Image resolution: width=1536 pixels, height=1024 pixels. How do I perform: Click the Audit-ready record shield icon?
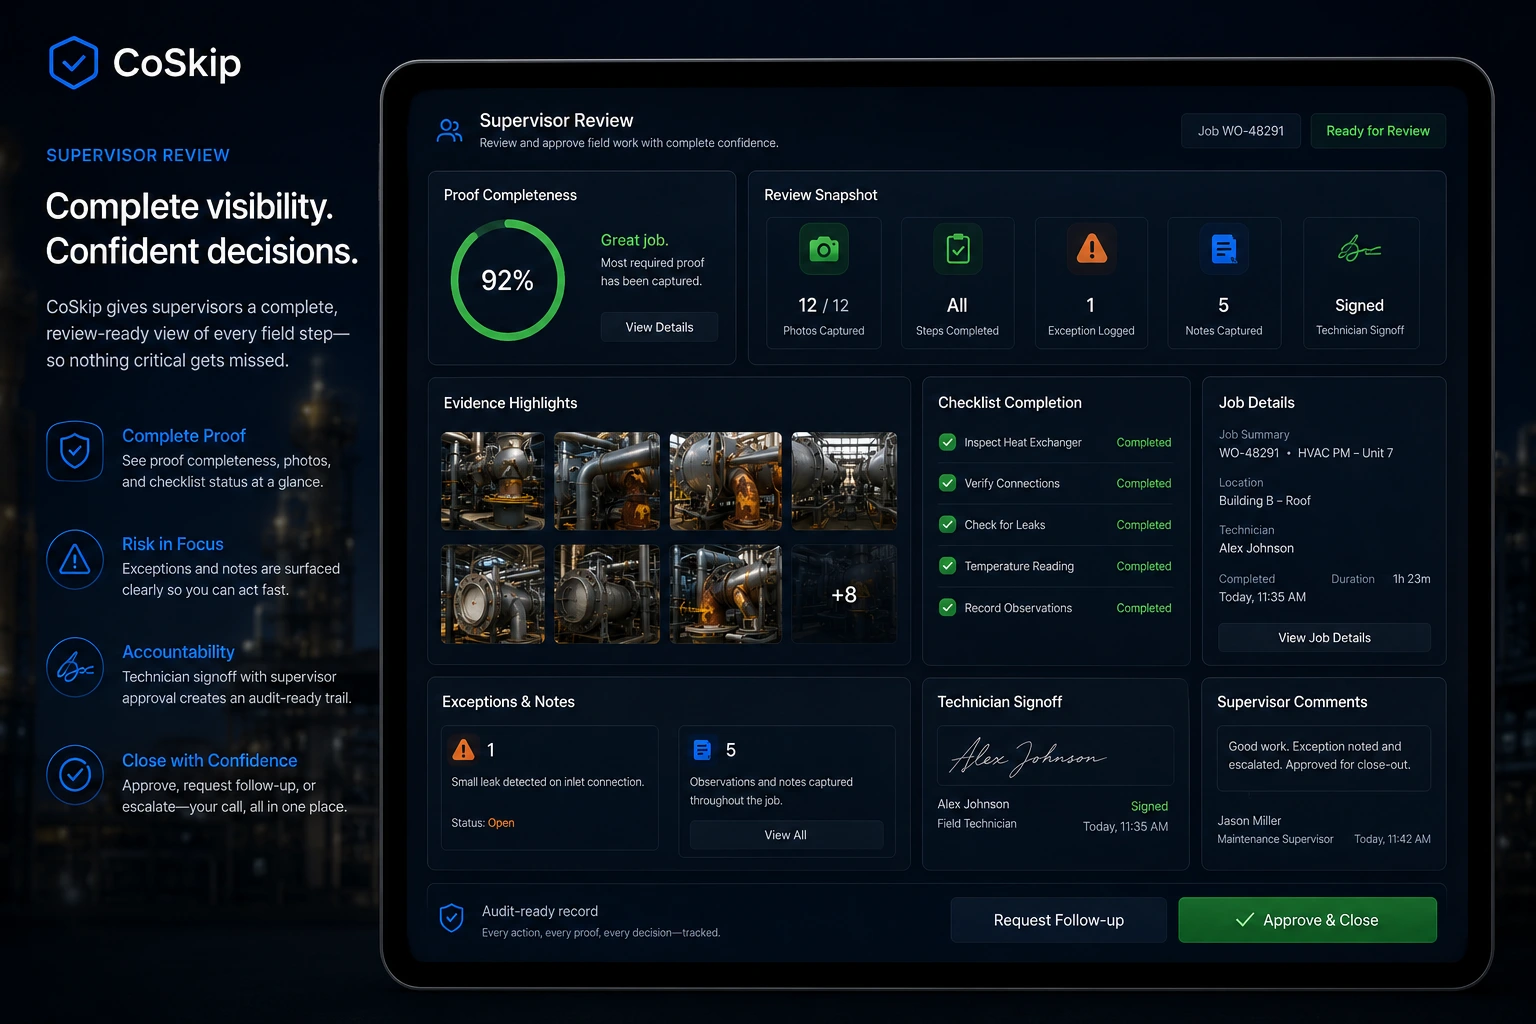click(x=452, y=918)
